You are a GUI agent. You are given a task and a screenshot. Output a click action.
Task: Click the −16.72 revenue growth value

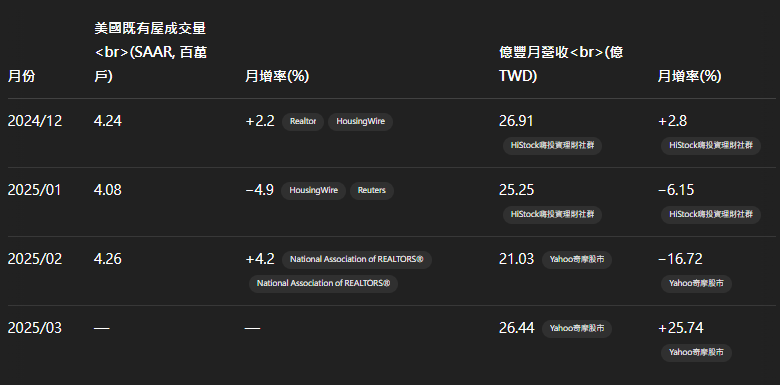point(680,260)
